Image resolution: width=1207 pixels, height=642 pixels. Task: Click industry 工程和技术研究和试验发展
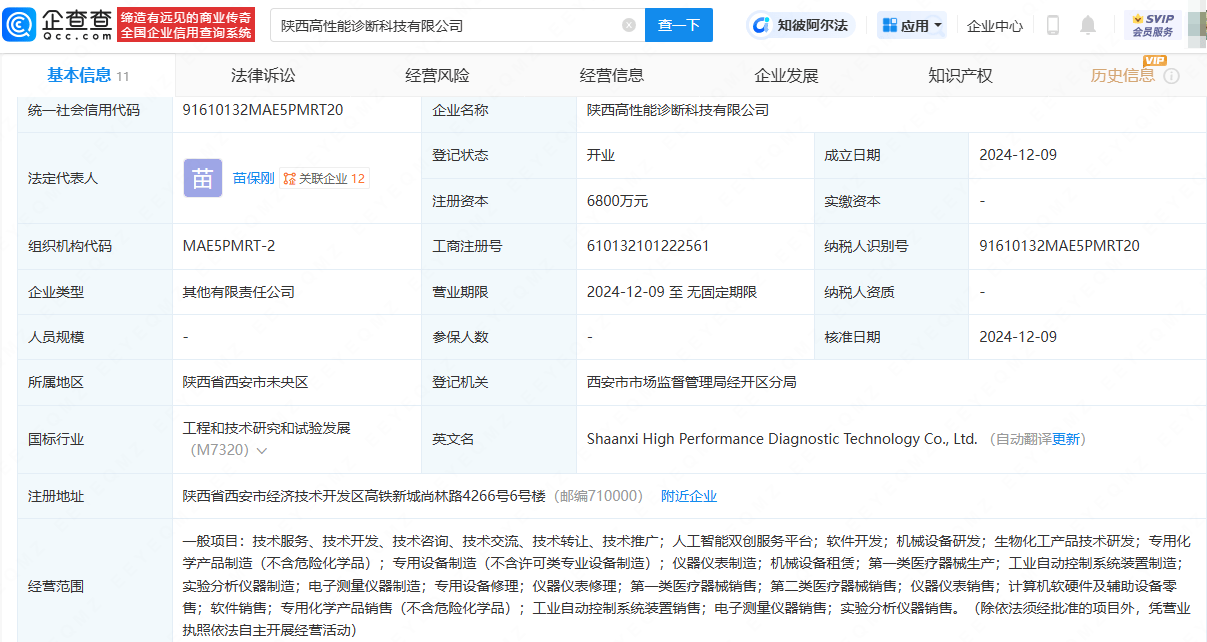click(x=267, y=428)
